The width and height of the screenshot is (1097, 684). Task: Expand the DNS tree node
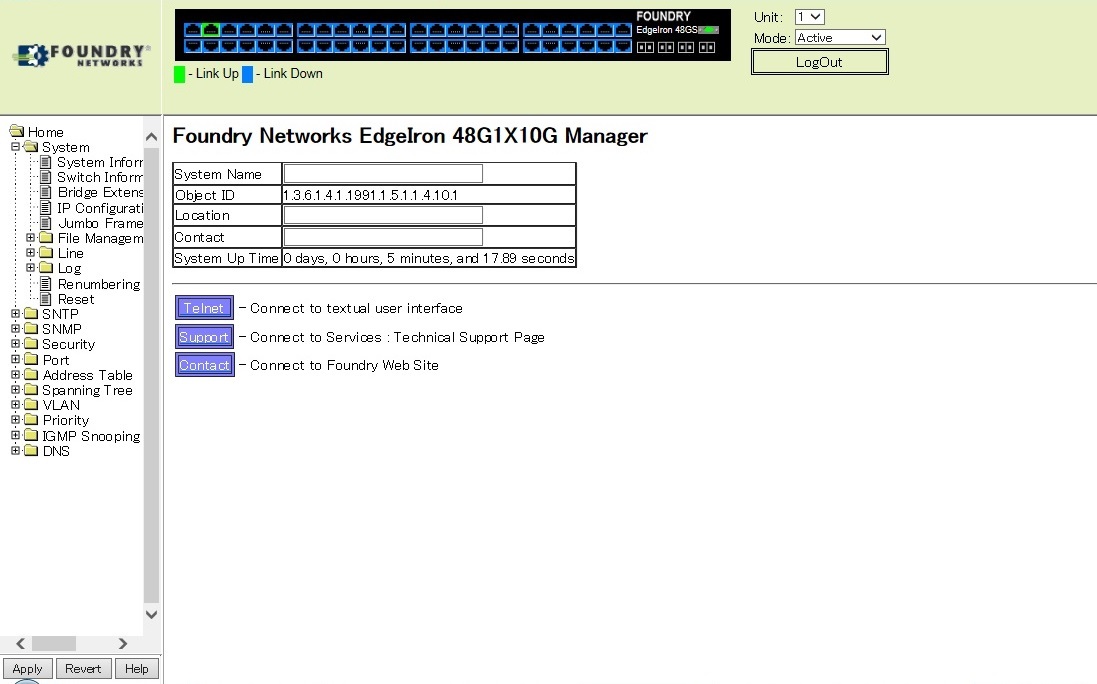pyautogui.click(x=15, y=451)
